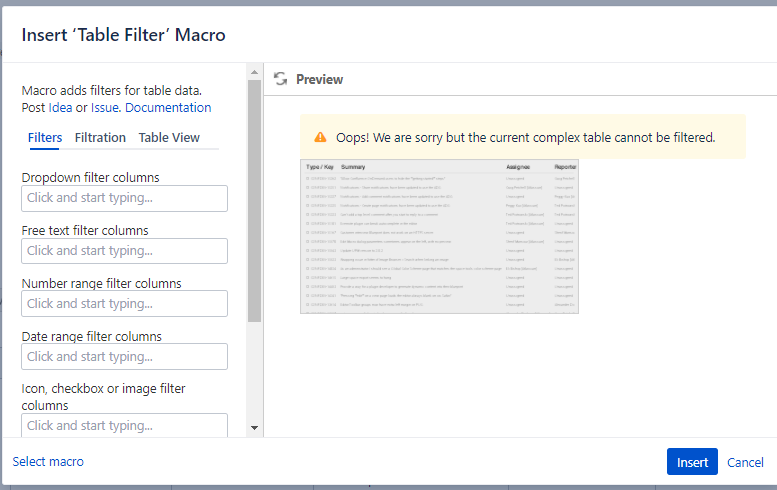Open Dropdown filter columns field

coord(124,198)
